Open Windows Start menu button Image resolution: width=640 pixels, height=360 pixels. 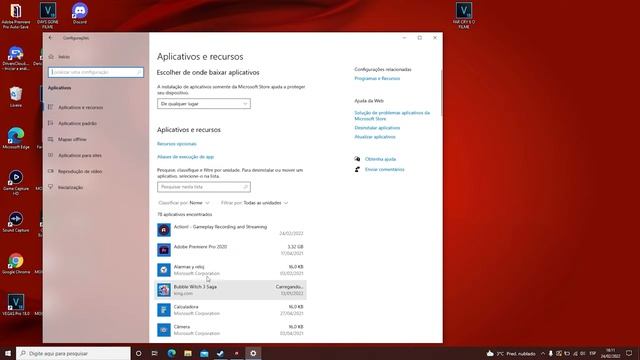[x=8, y=353]
